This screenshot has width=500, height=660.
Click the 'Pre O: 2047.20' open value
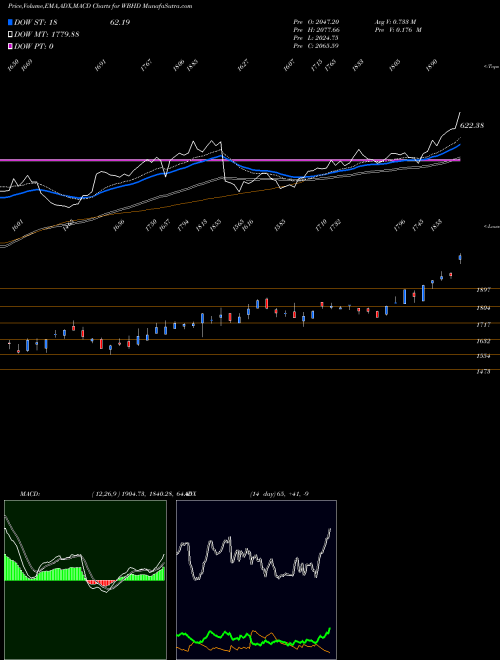(316, 22)
